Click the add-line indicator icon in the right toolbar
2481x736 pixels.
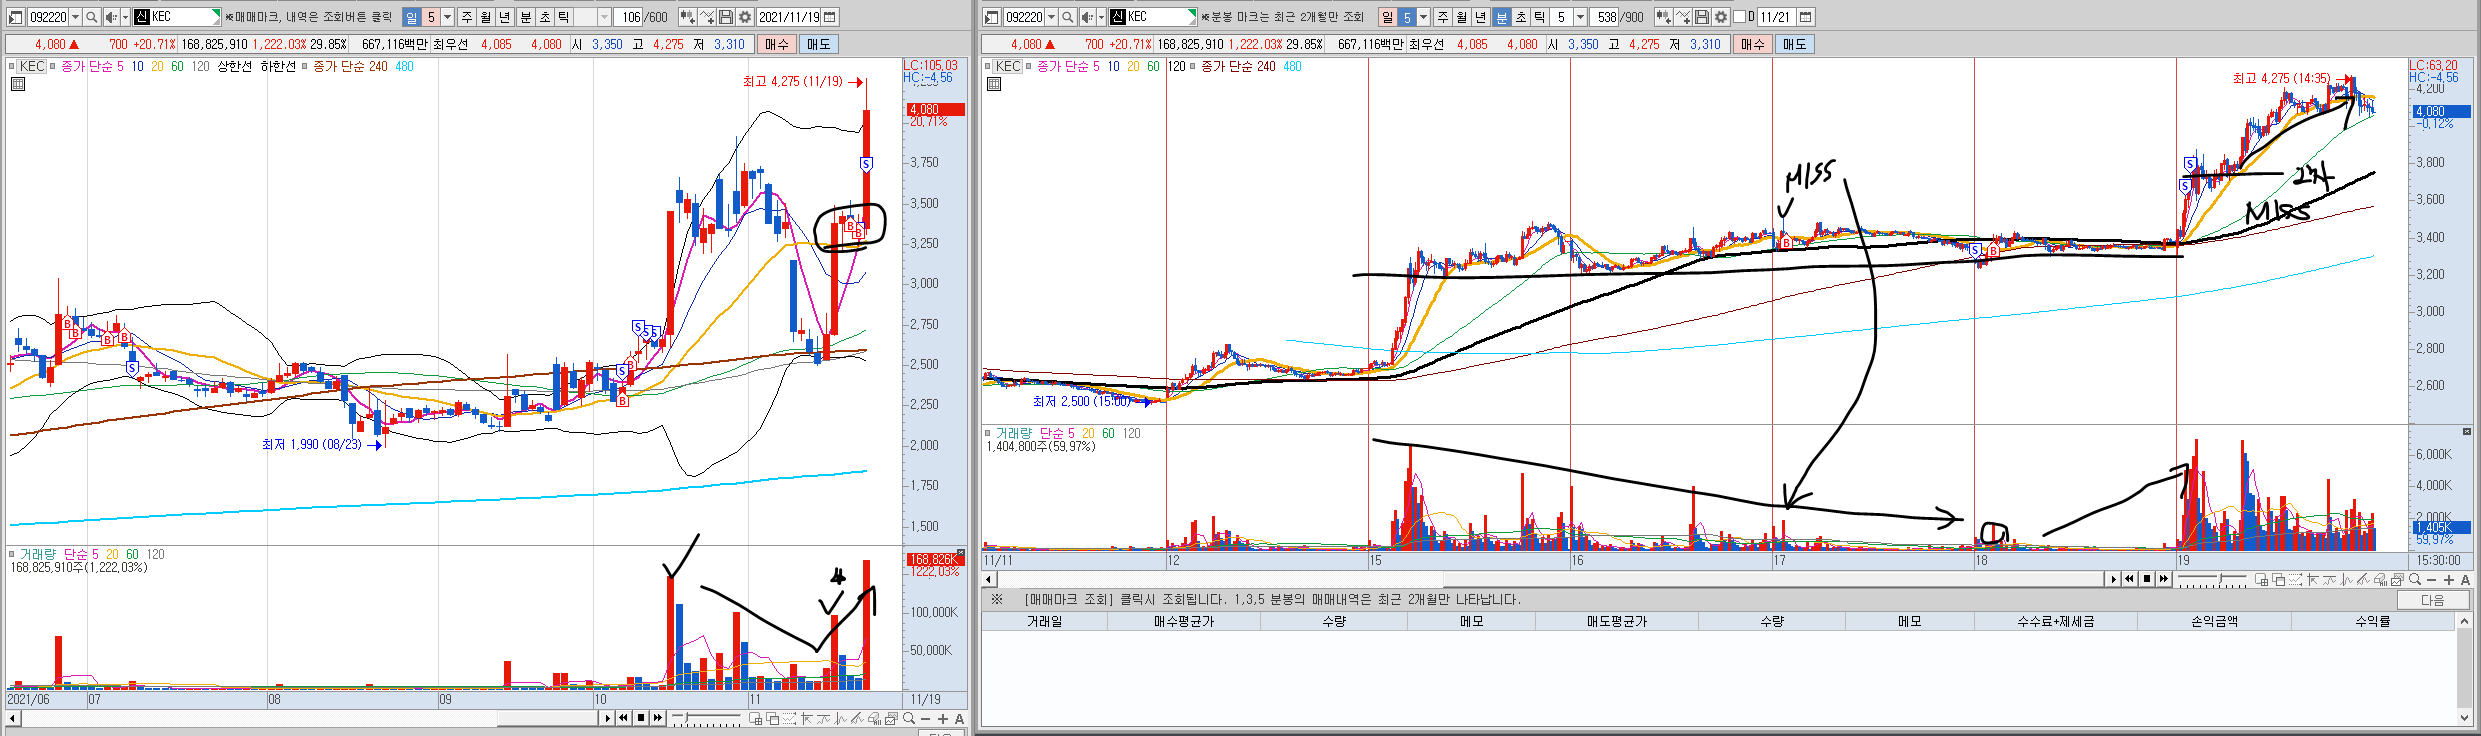1683,17
